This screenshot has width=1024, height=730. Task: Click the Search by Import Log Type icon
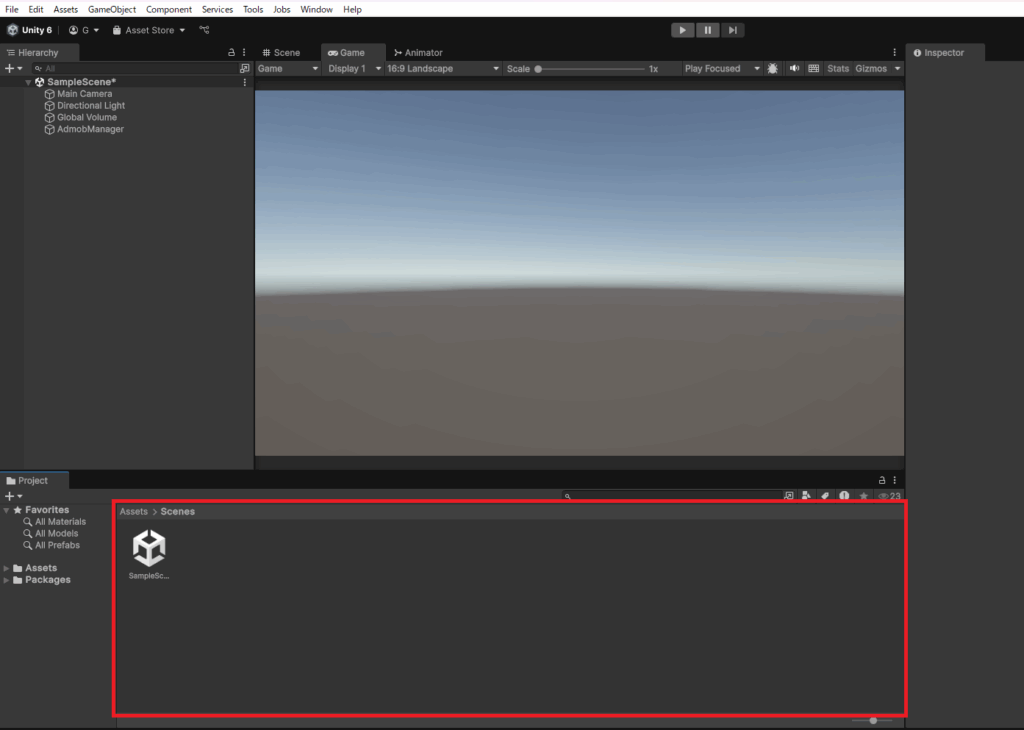click(844, 496)
